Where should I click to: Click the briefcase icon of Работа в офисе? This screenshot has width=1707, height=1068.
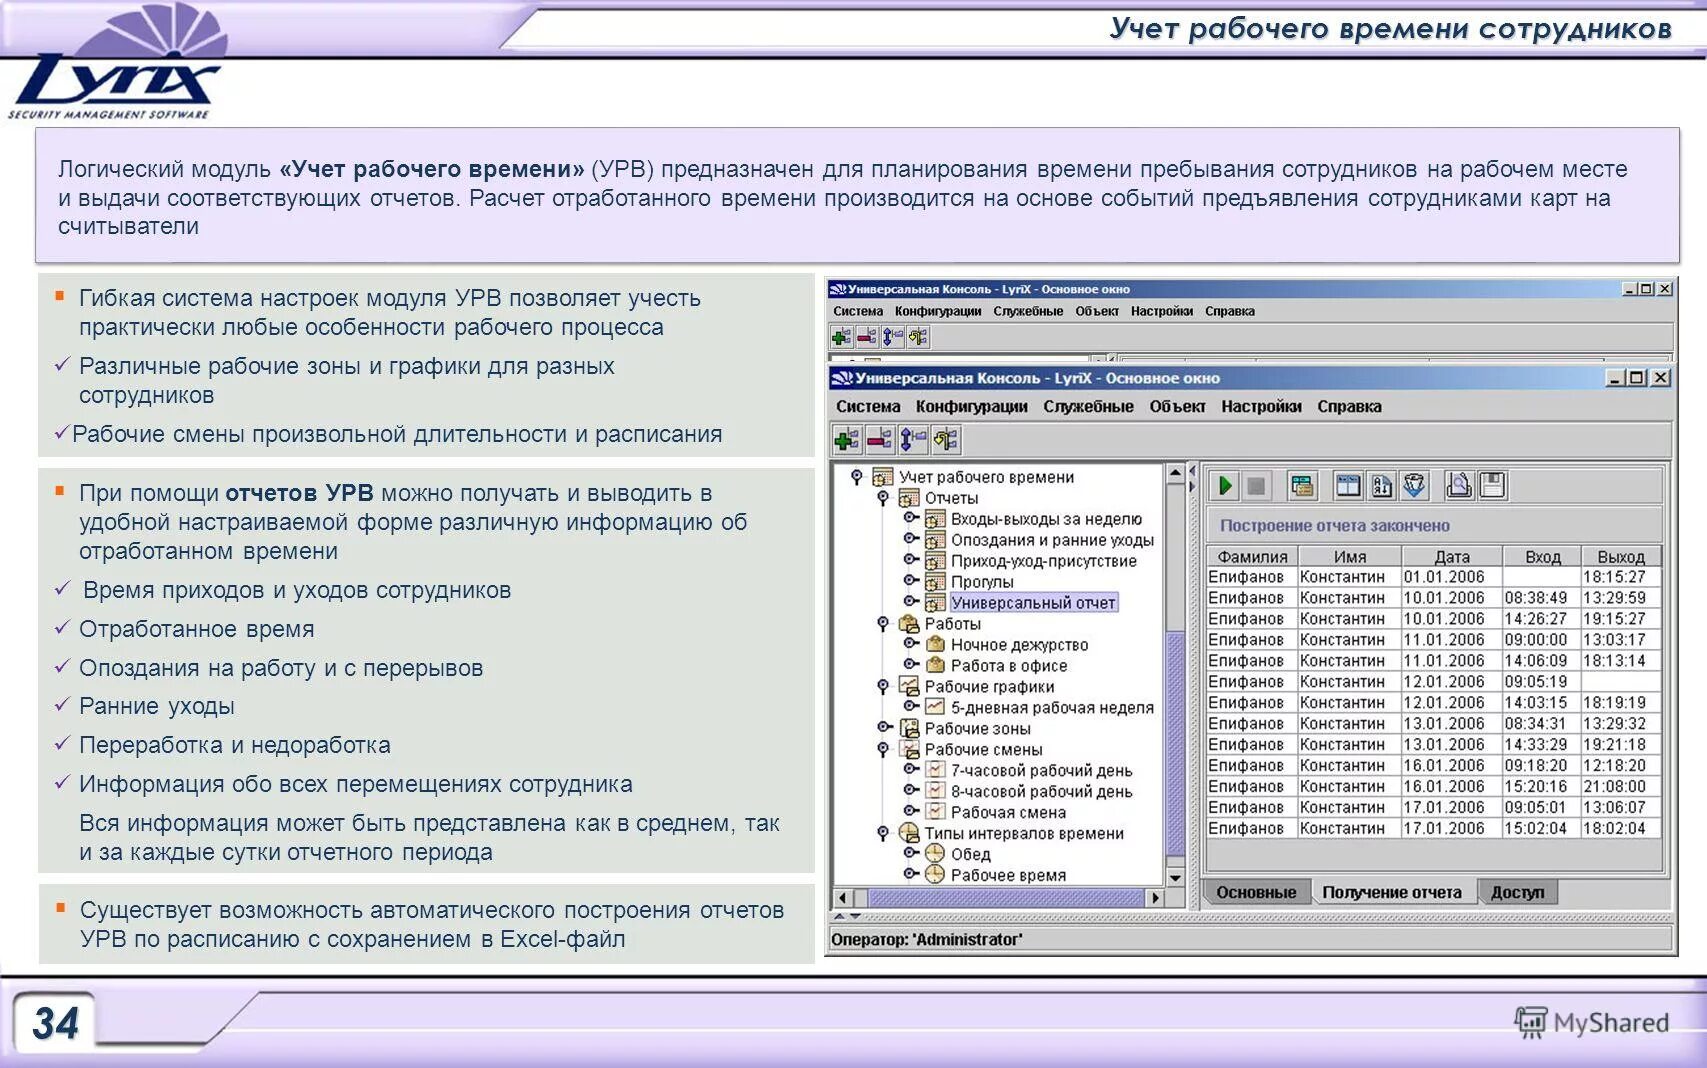click(935, 665)
